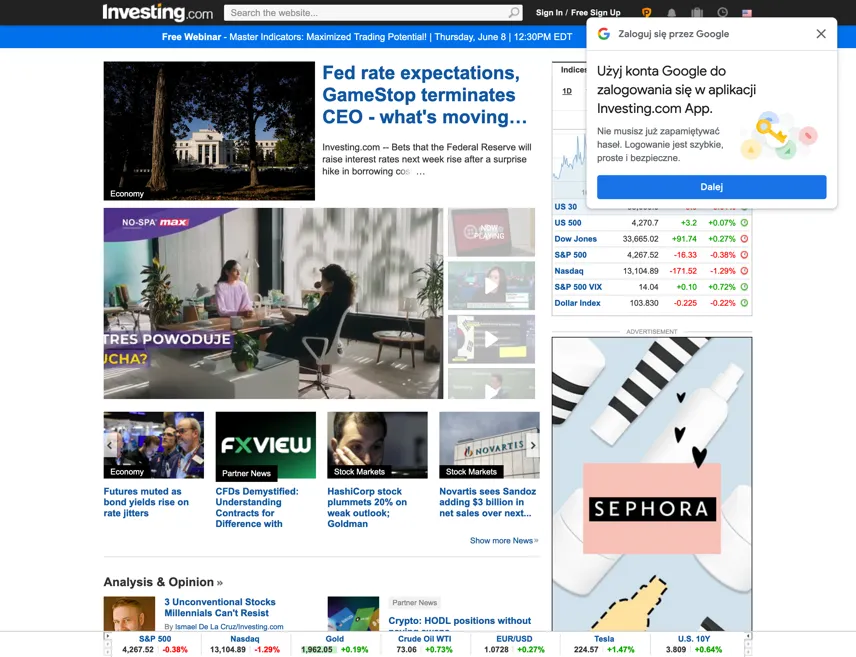Select the Indices tab in the markets widget

573,70
